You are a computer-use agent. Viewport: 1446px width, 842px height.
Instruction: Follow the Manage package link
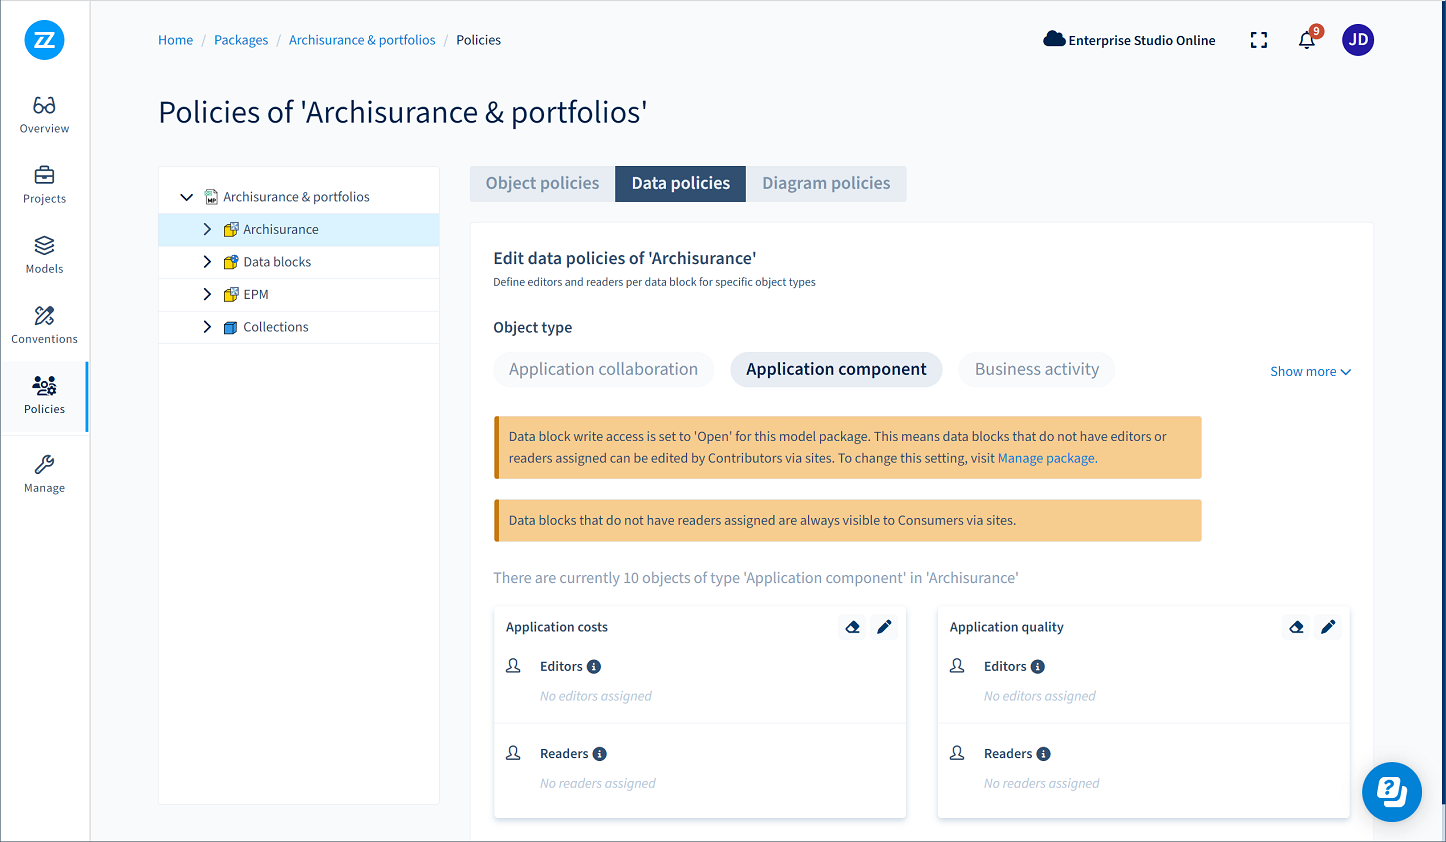1046,458
